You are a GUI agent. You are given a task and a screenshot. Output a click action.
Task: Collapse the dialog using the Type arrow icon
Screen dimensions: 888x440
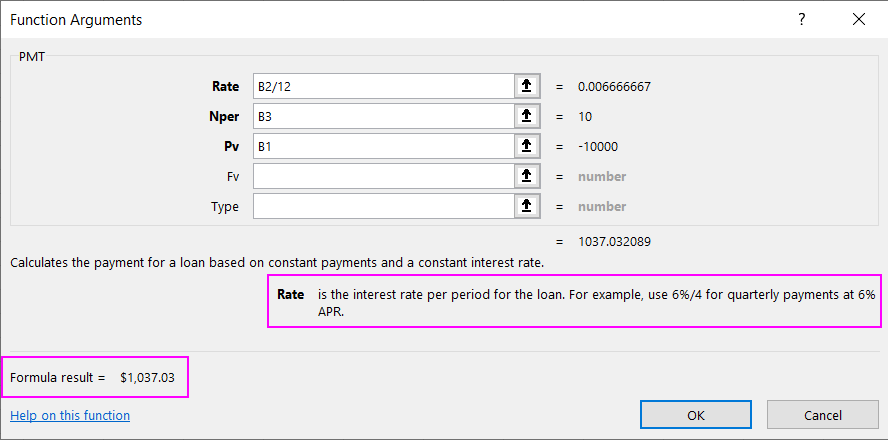tap(526, 206)
